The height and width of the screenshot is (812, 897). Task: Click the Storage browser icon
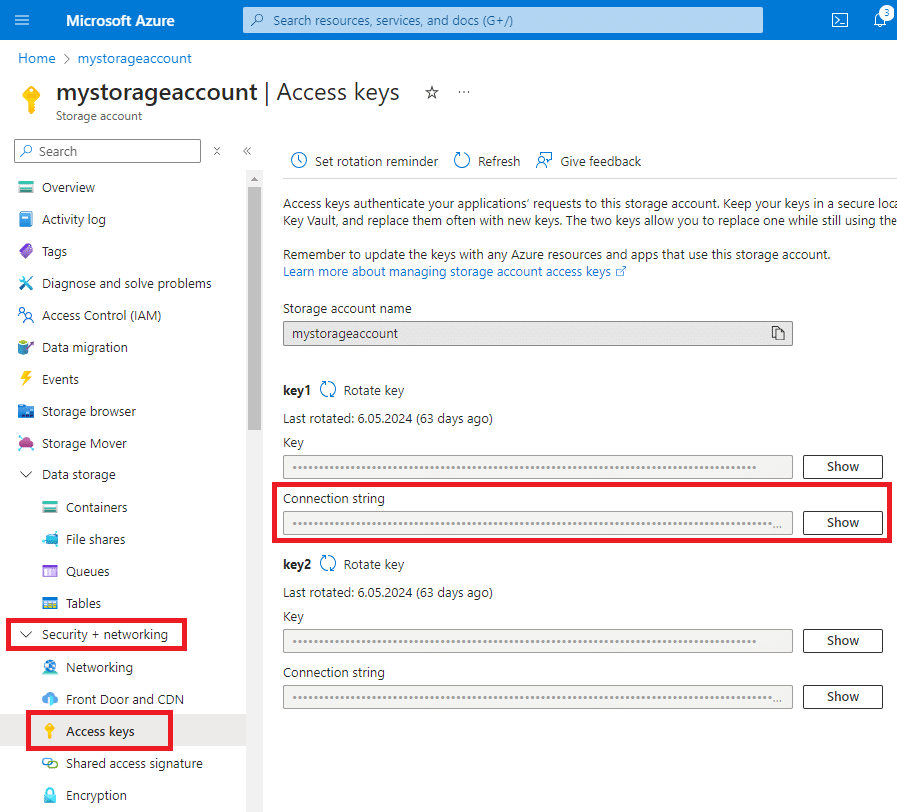[26, 411]
